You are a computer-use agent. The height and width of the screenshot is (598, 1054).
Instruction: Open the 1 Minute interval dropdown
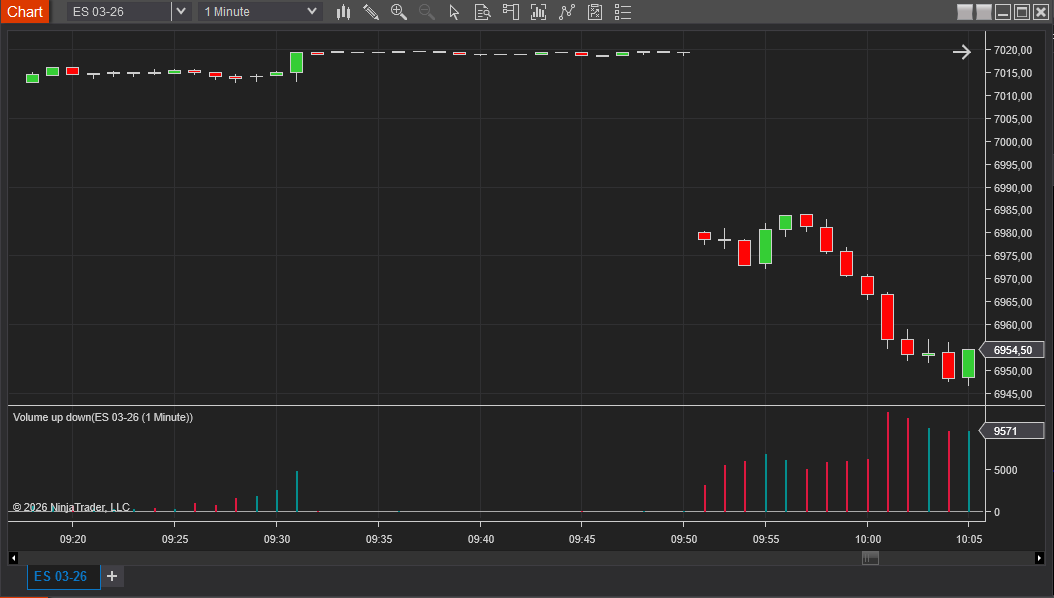click(260, 11)
